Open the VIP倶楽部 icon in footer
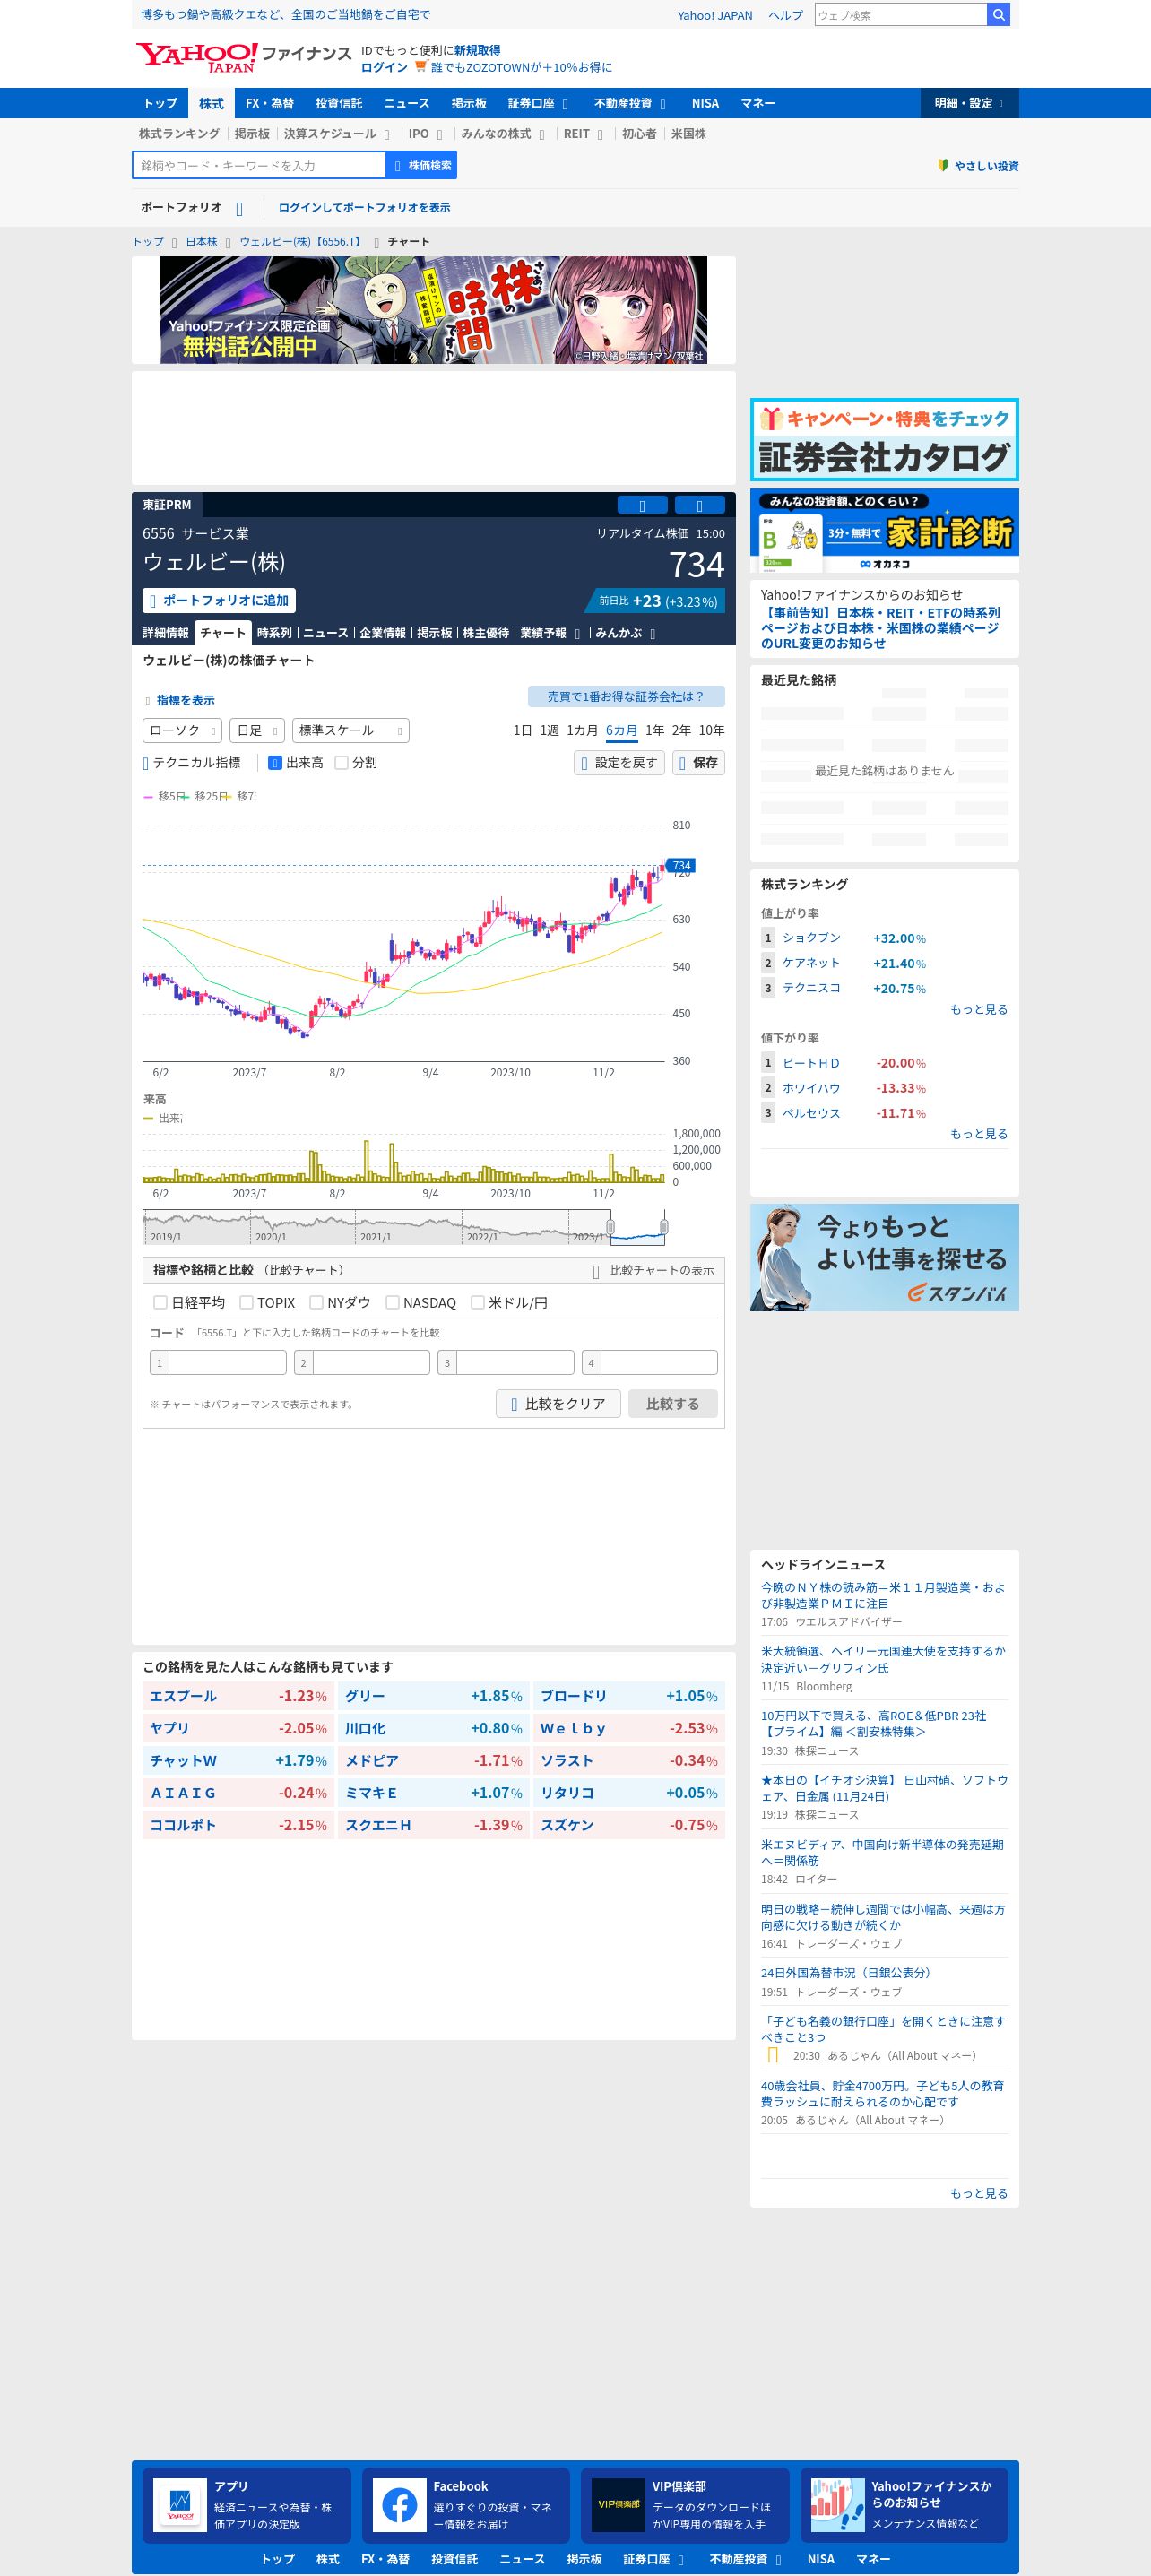1151x2576 pixels. click(618, 2505)
